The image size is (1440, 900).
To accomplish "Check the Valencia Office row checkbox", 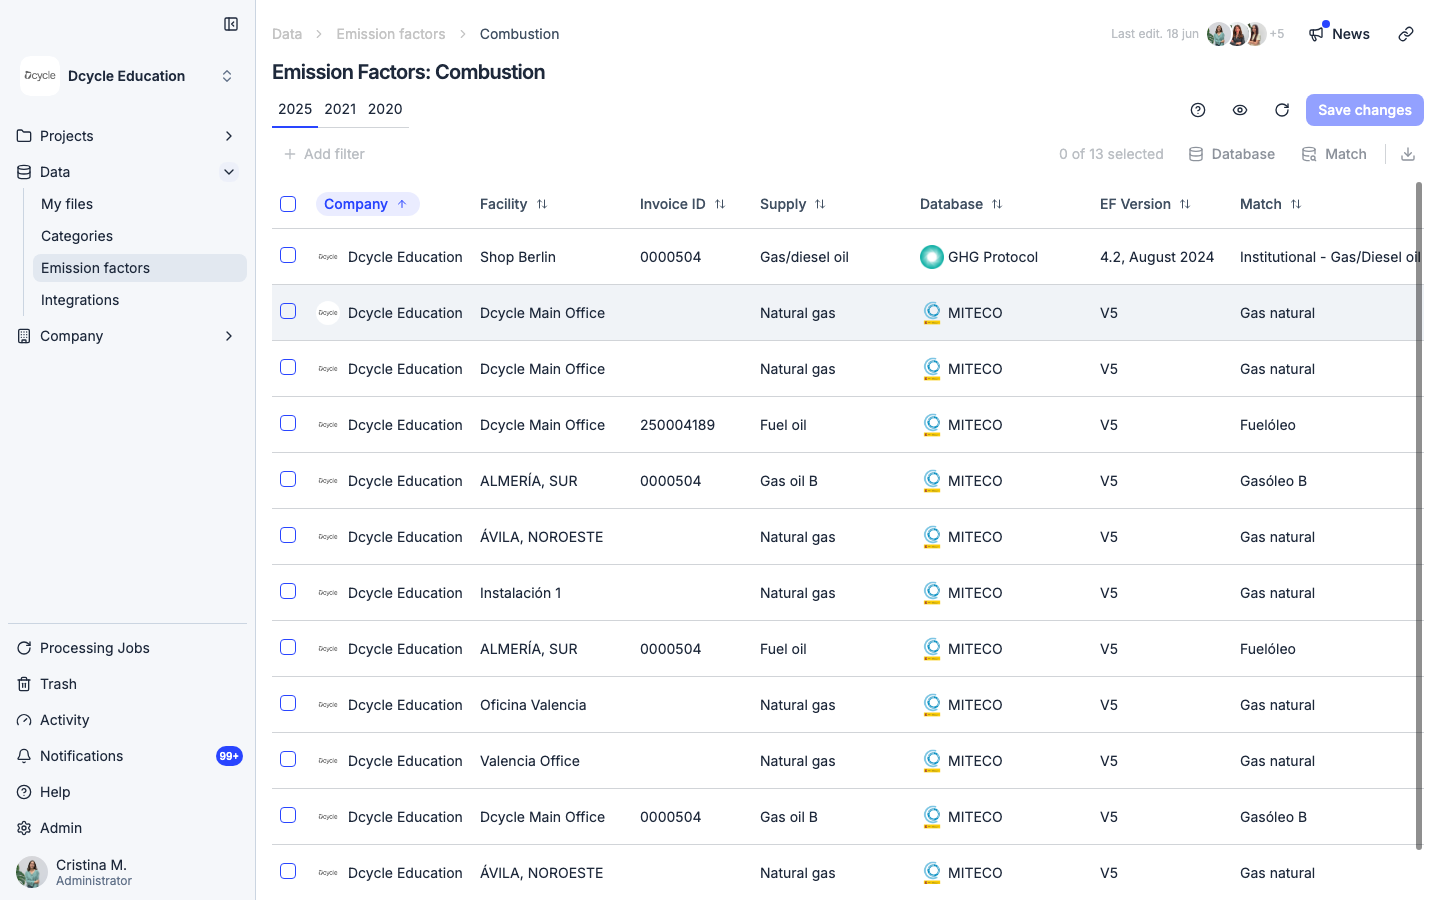I will tap(288, 759).
